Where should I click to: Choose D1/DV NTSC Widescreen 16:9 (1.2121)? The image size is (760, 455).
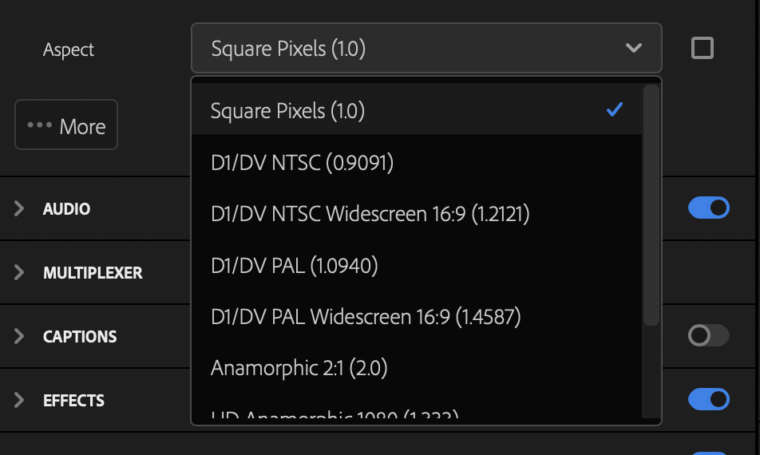point(417,214)
